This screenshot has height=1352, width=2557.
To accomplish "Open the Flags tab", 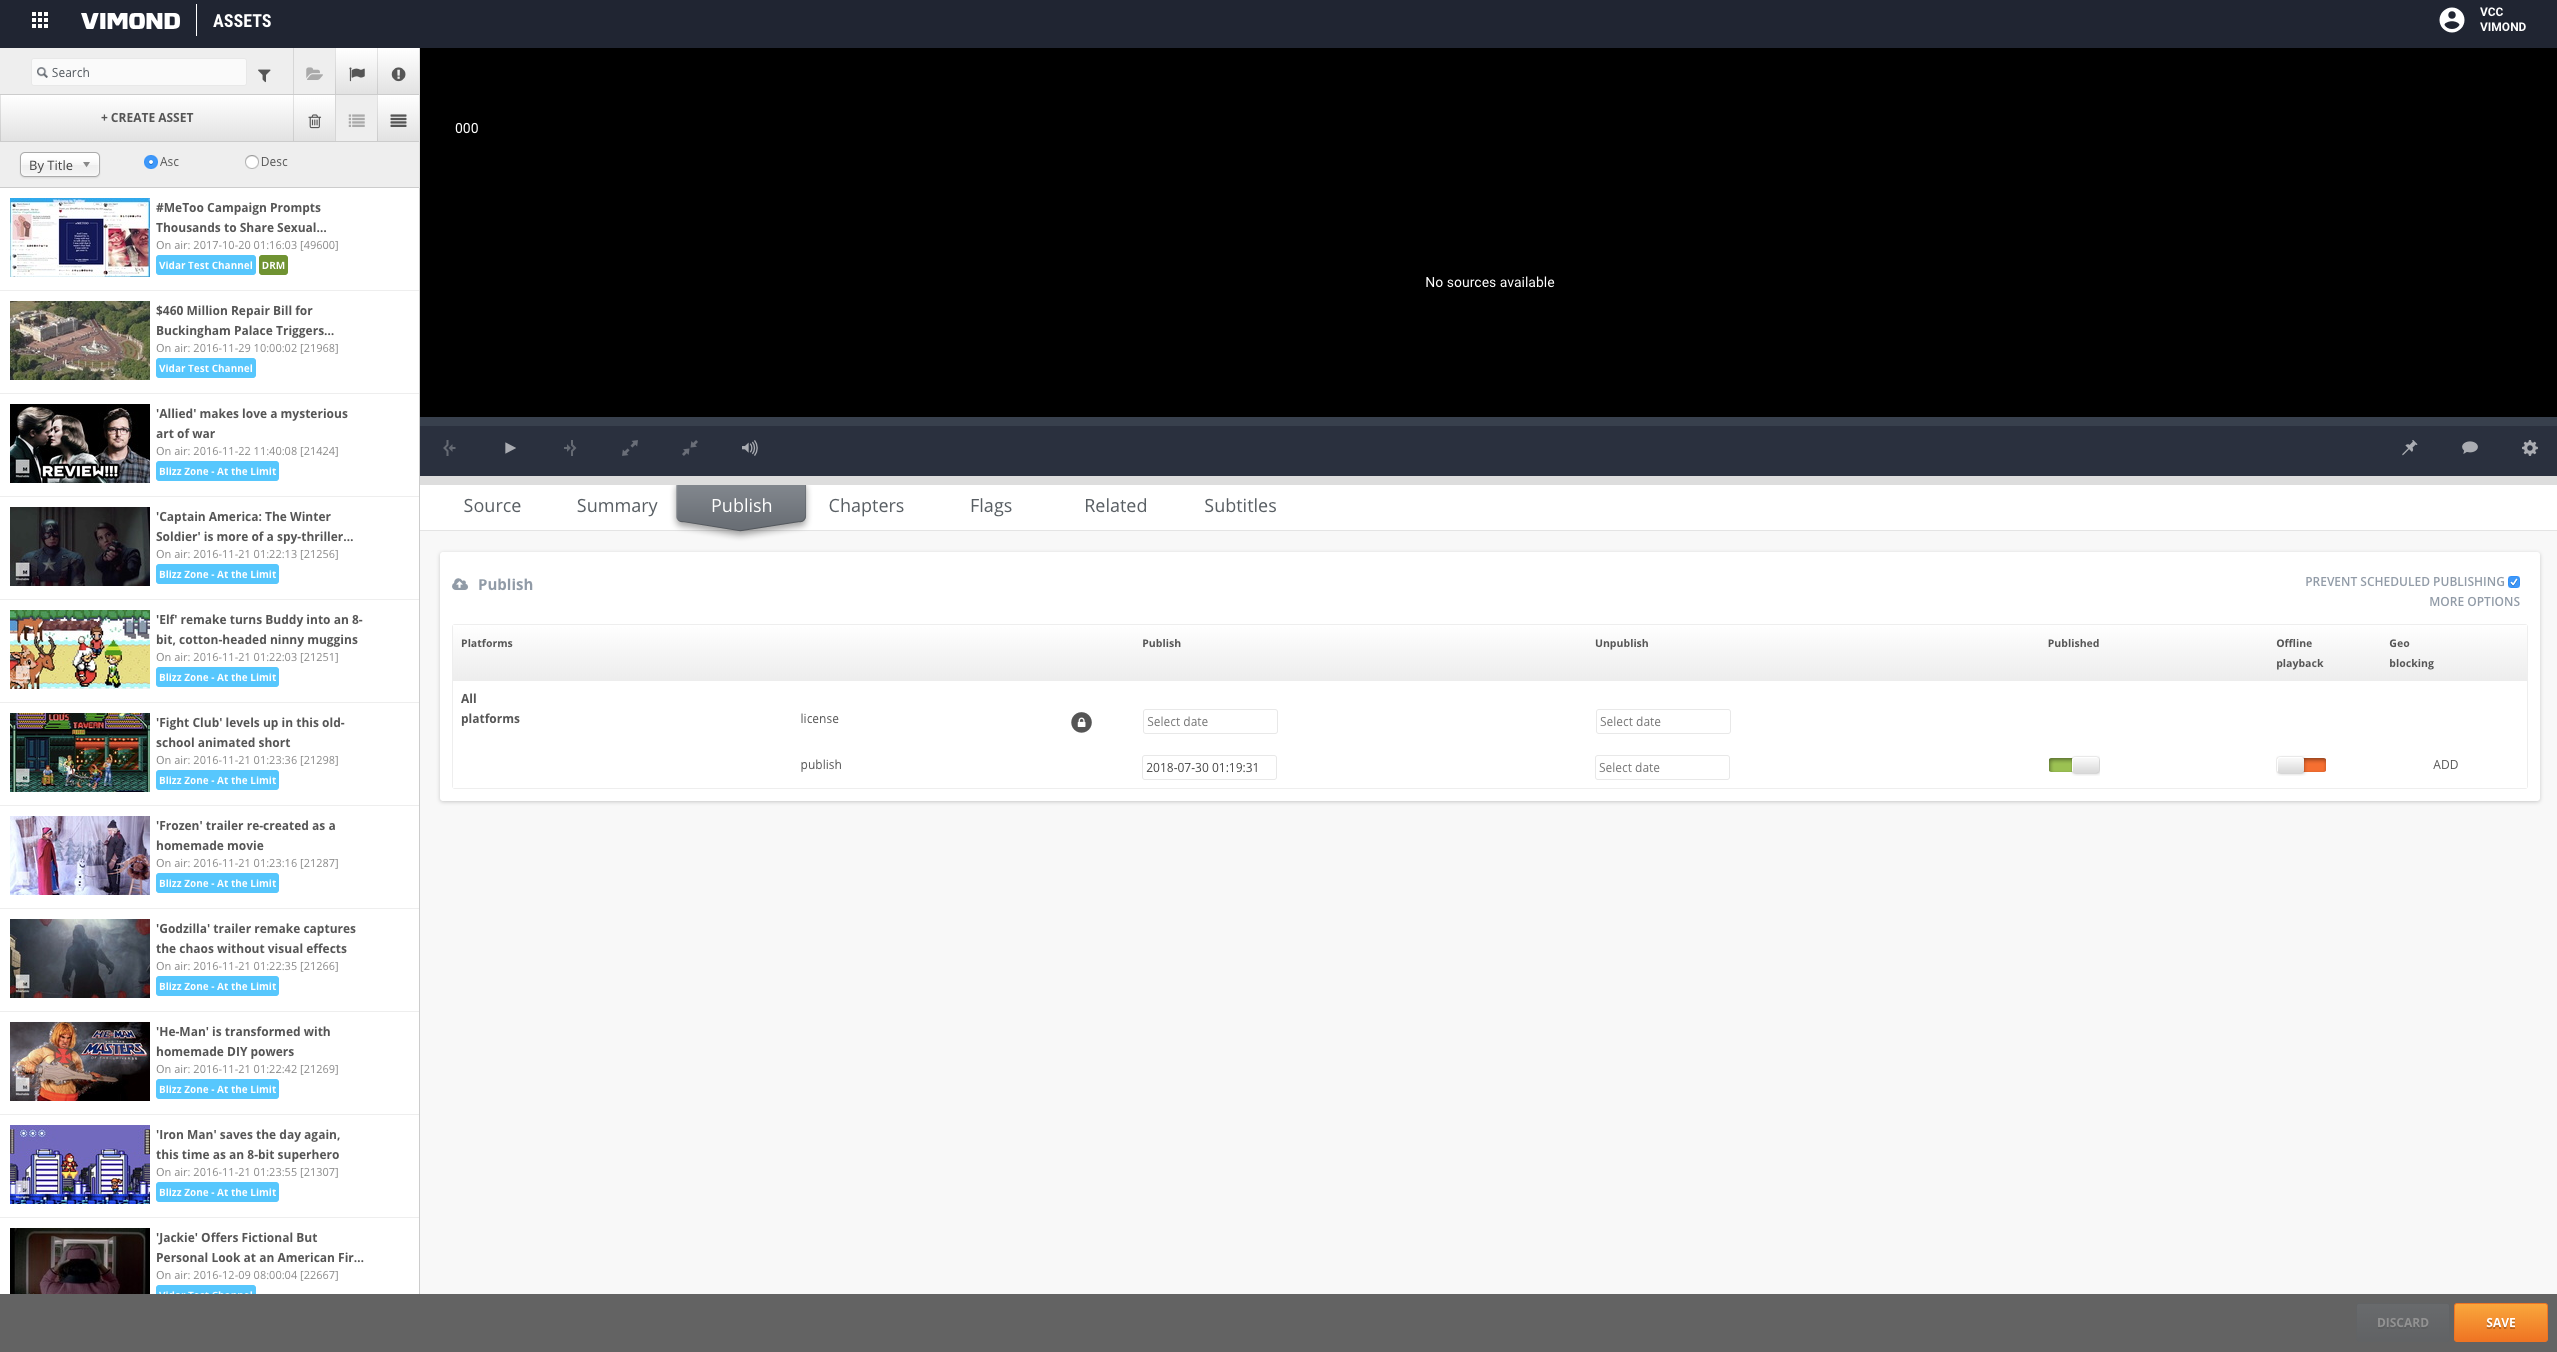I will (x=991, y=506).
